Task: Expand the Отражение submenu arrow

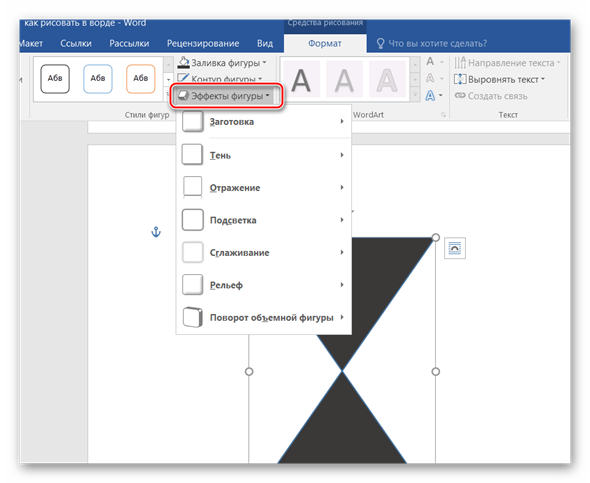Action: click(x=342, y=187)
